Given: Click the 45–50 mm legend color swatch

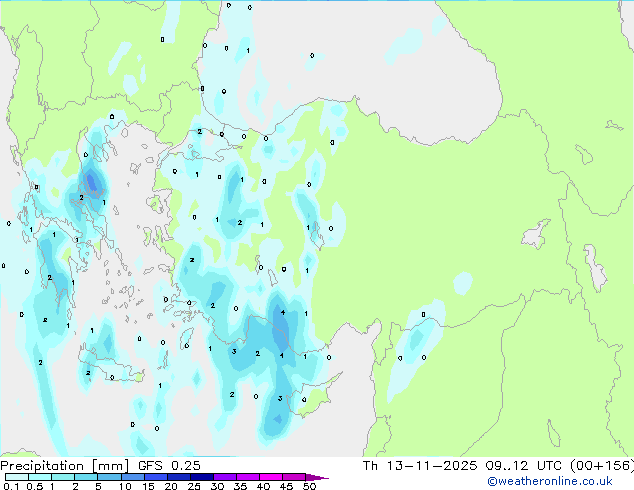Looking at the screenshot, I should (294, 477).
